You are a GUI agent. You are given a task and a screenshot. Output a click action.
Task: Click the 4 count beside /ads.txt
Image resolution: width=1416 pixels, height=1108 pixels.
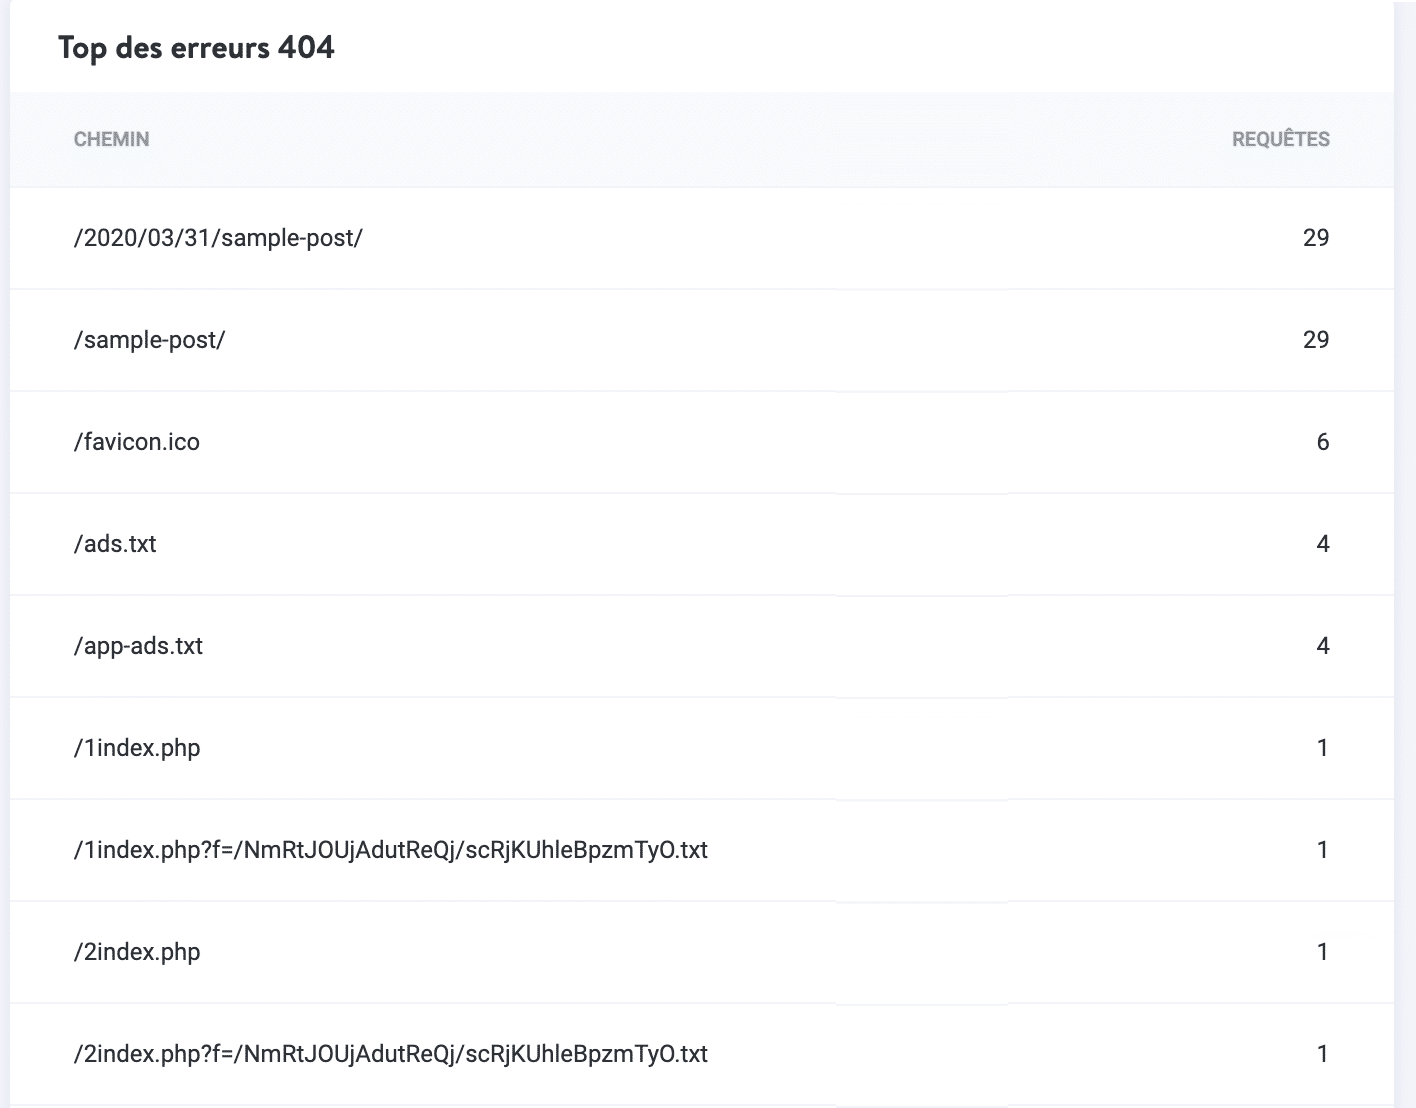(1323, 544)
